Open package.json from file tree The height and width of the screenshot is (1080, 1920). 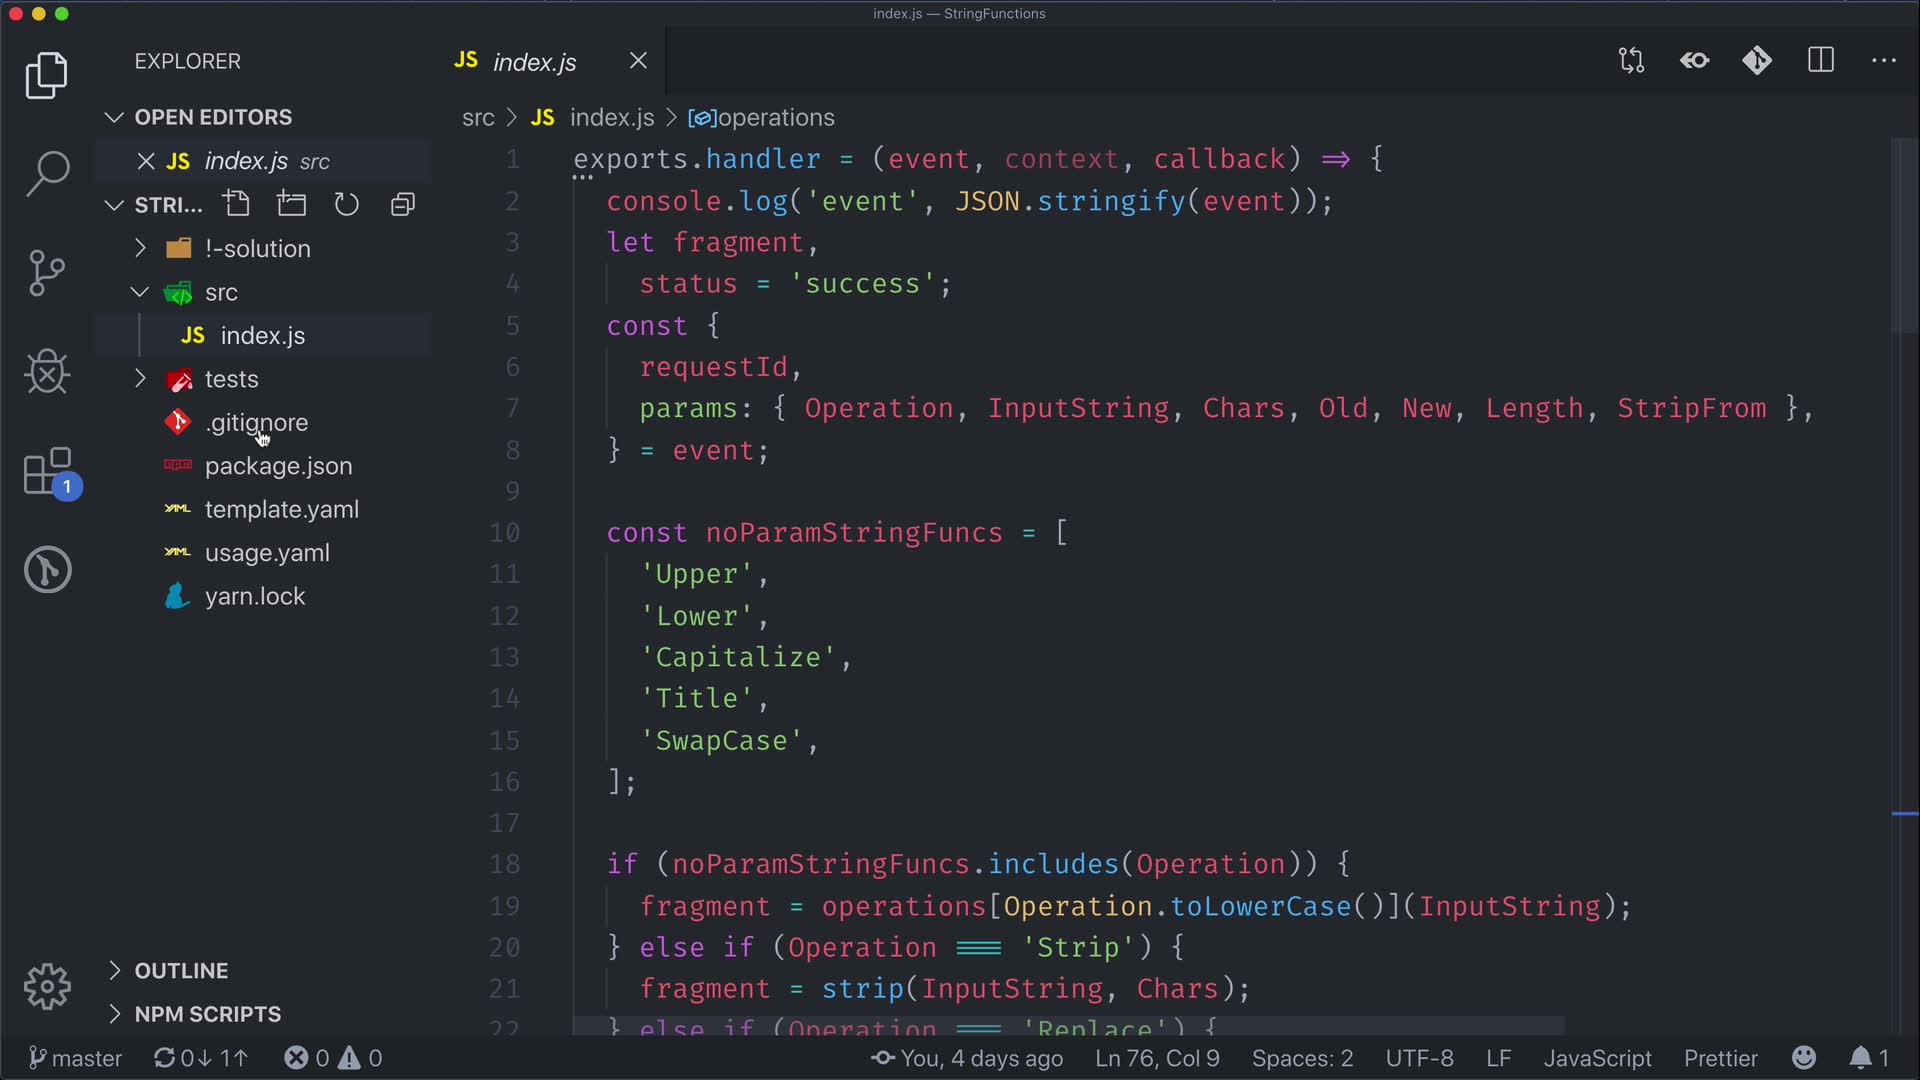pos(278,466)
